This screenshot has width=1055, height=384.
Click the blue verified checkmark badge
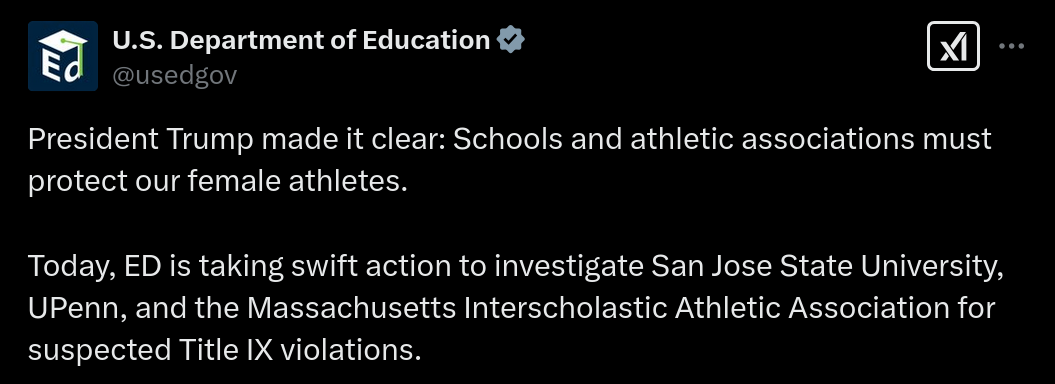511,40
